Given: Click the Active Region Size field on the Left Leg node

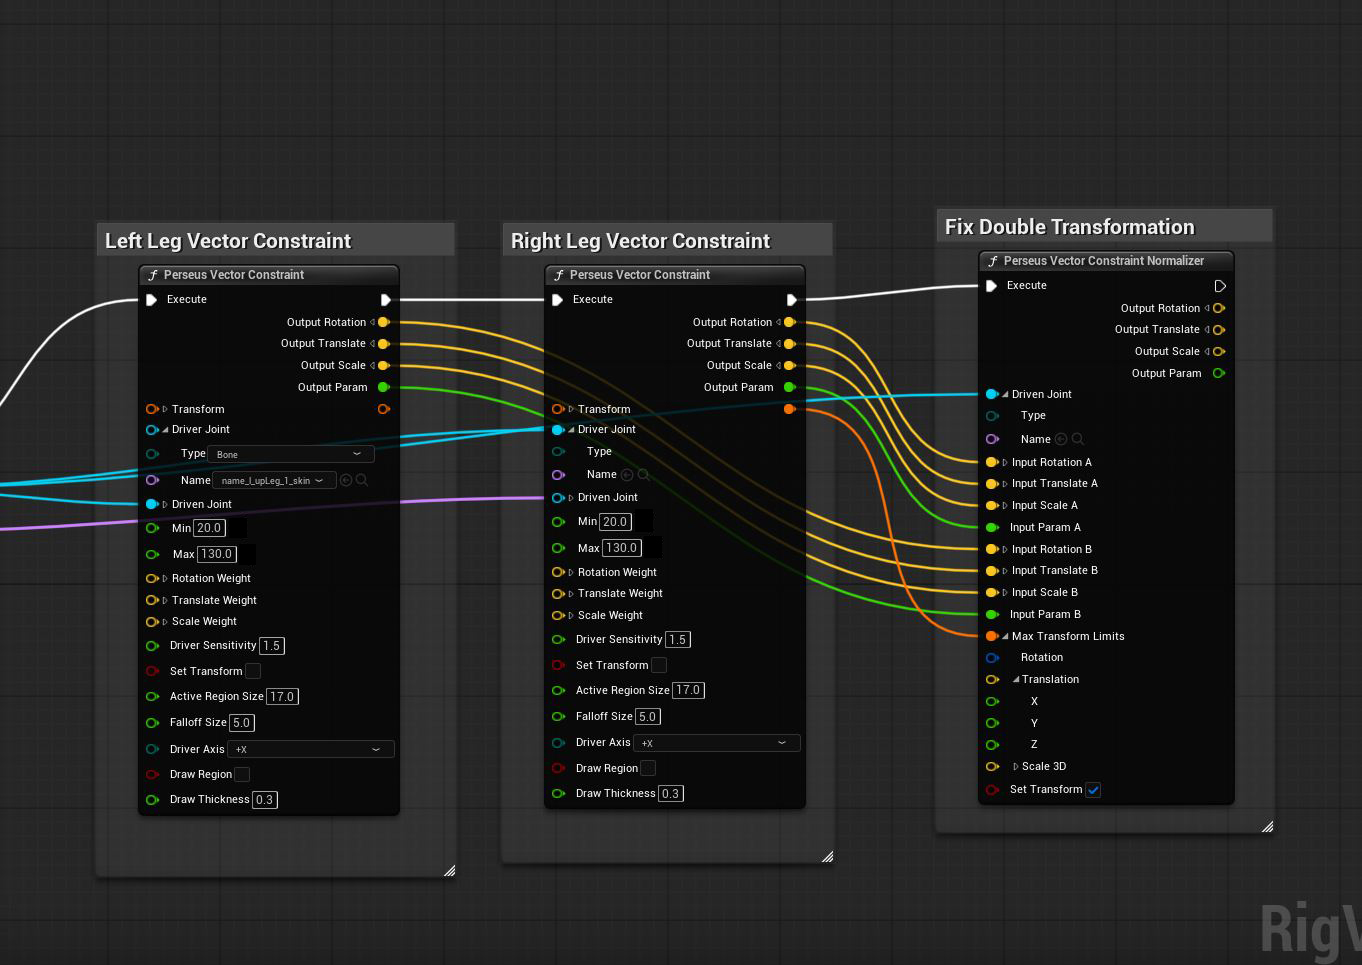Looking at the screenshot, I should click(x=282, y=697).
